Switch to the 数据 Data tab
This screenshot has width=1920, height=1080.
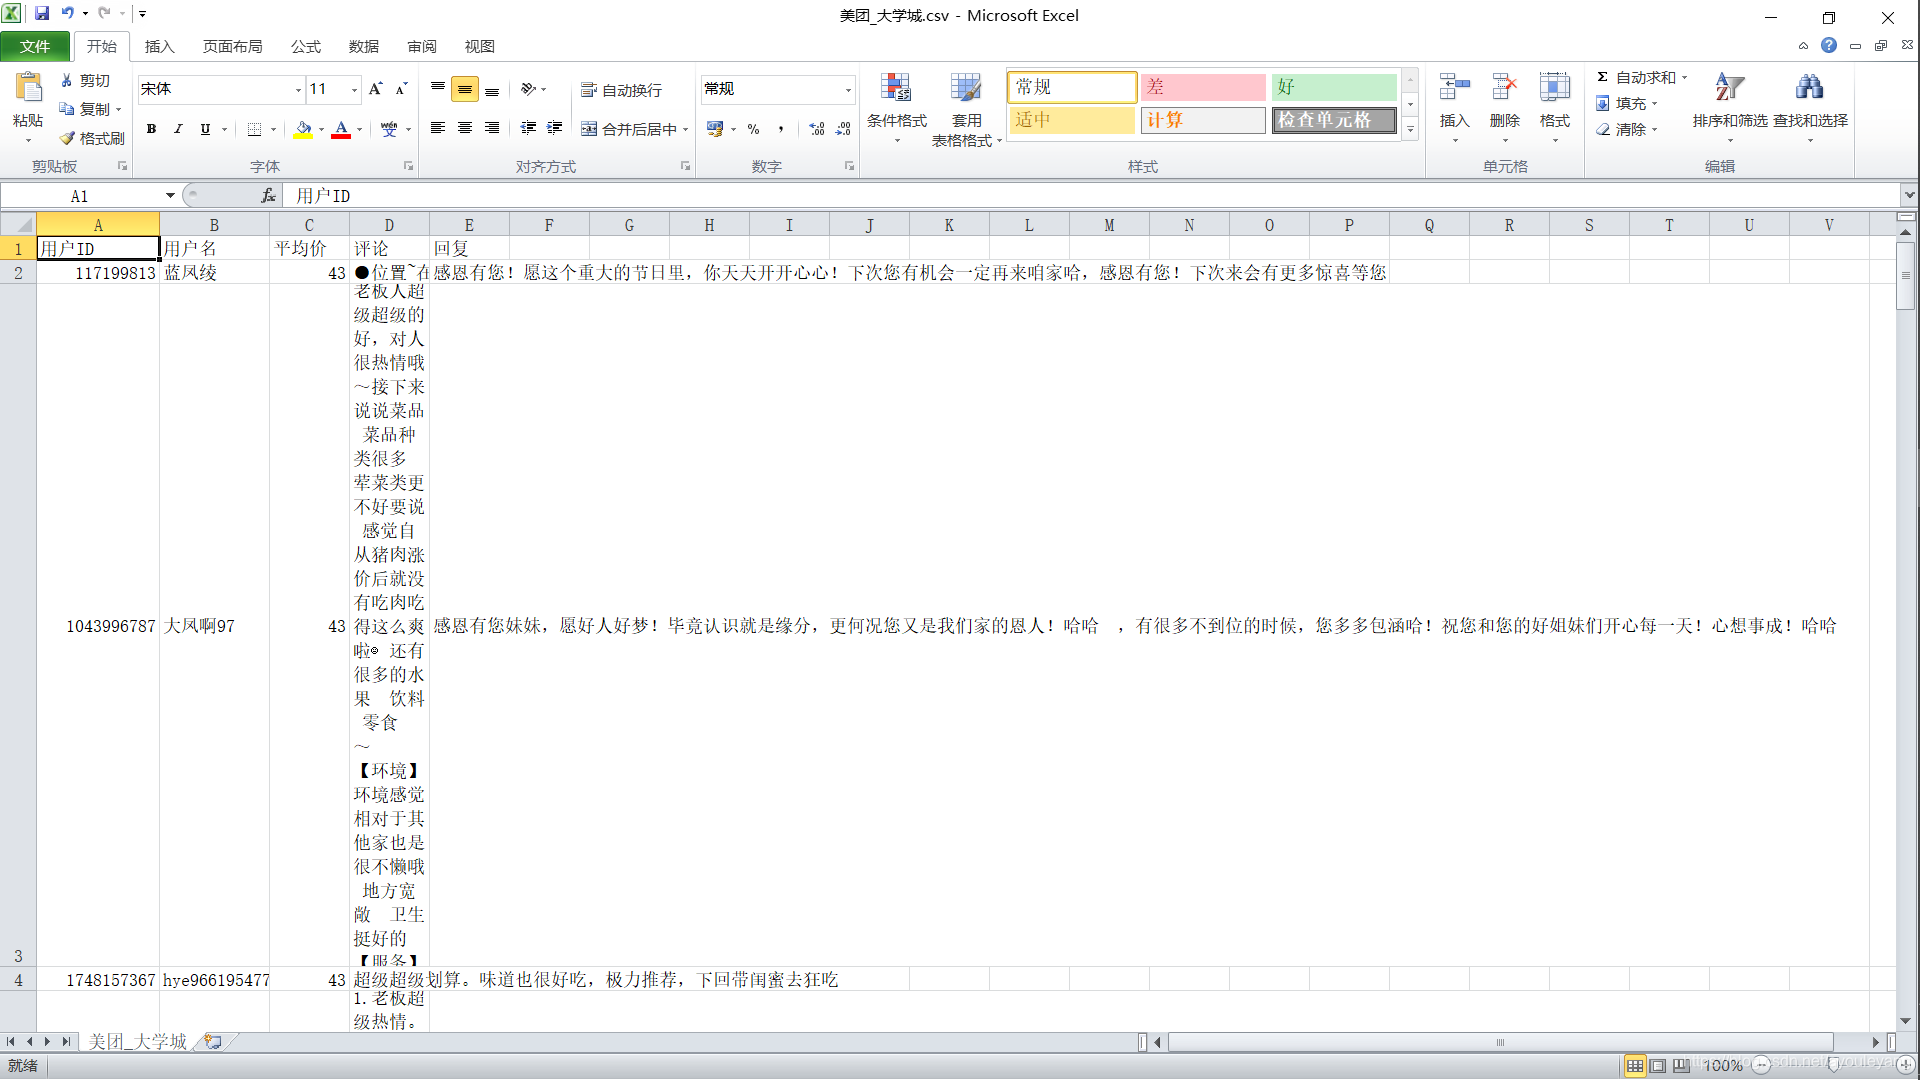[363, 46]
